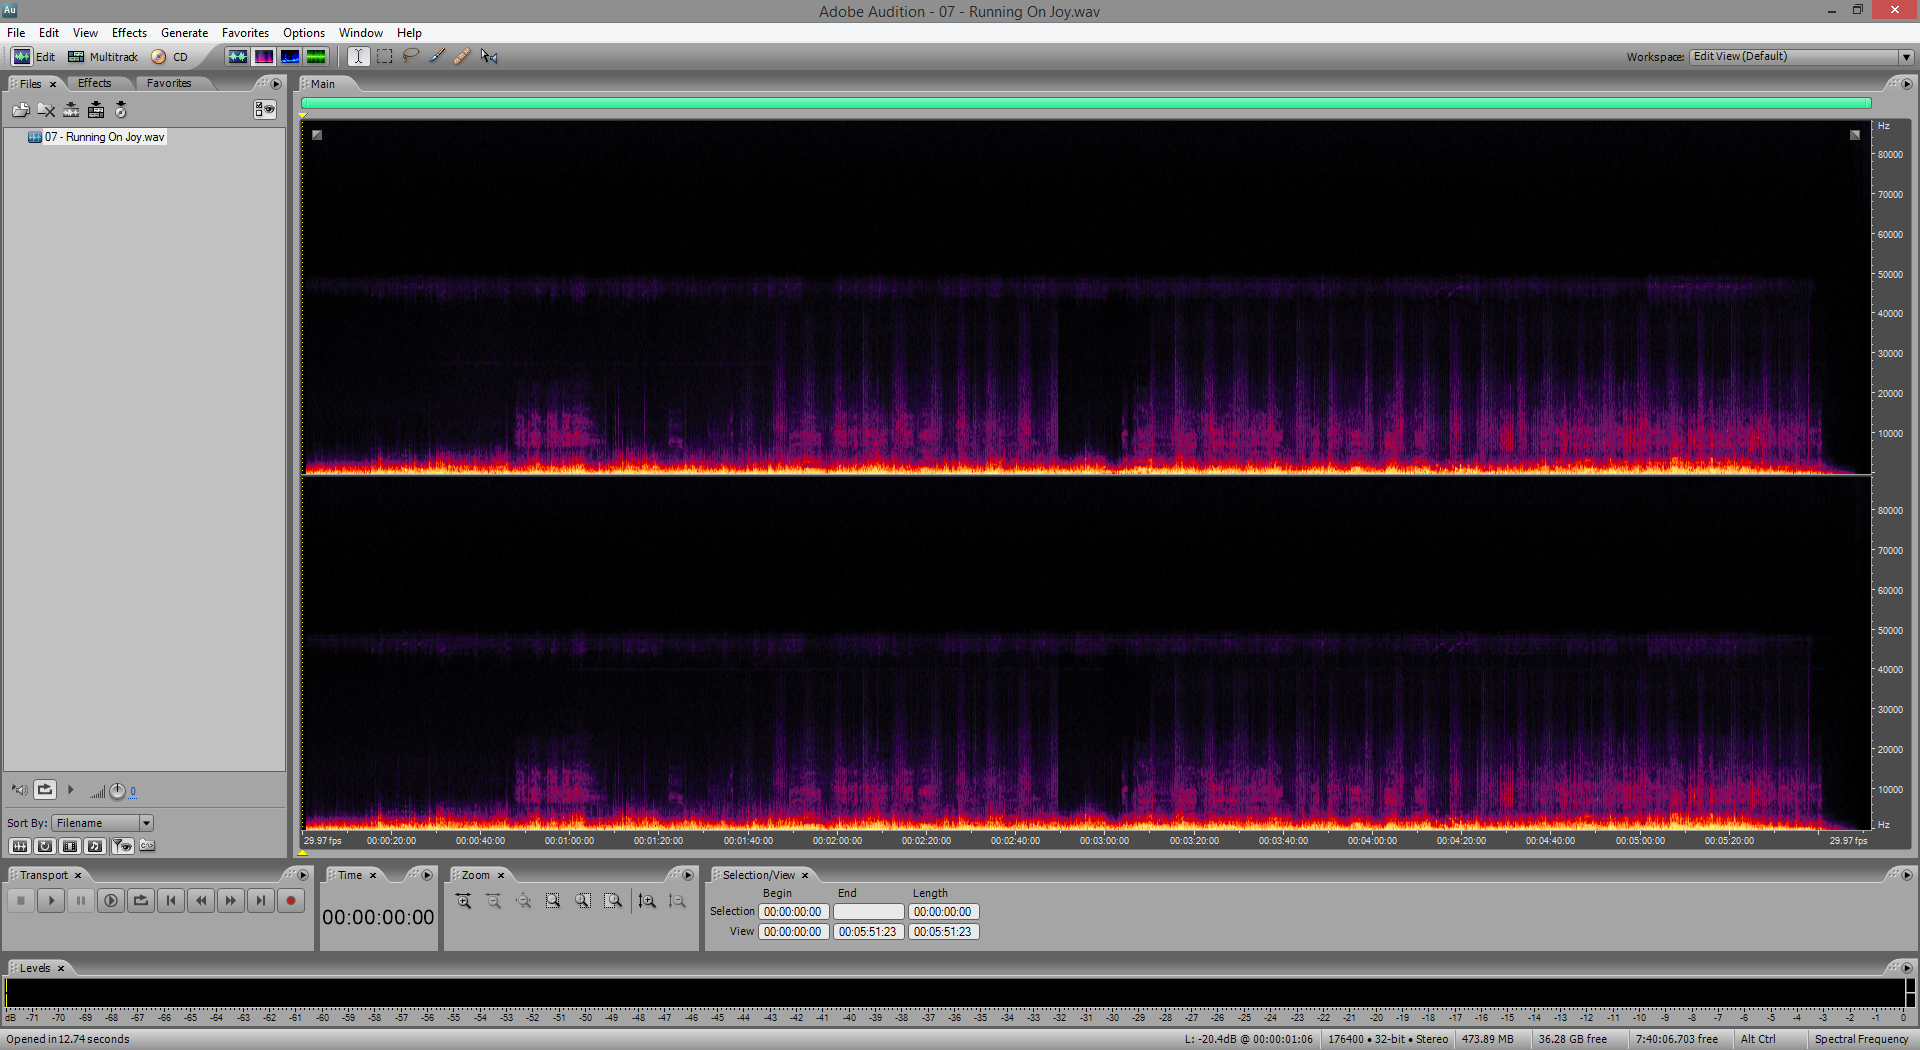Open Selection/View panel options menu arrow

pos(1906,875)
